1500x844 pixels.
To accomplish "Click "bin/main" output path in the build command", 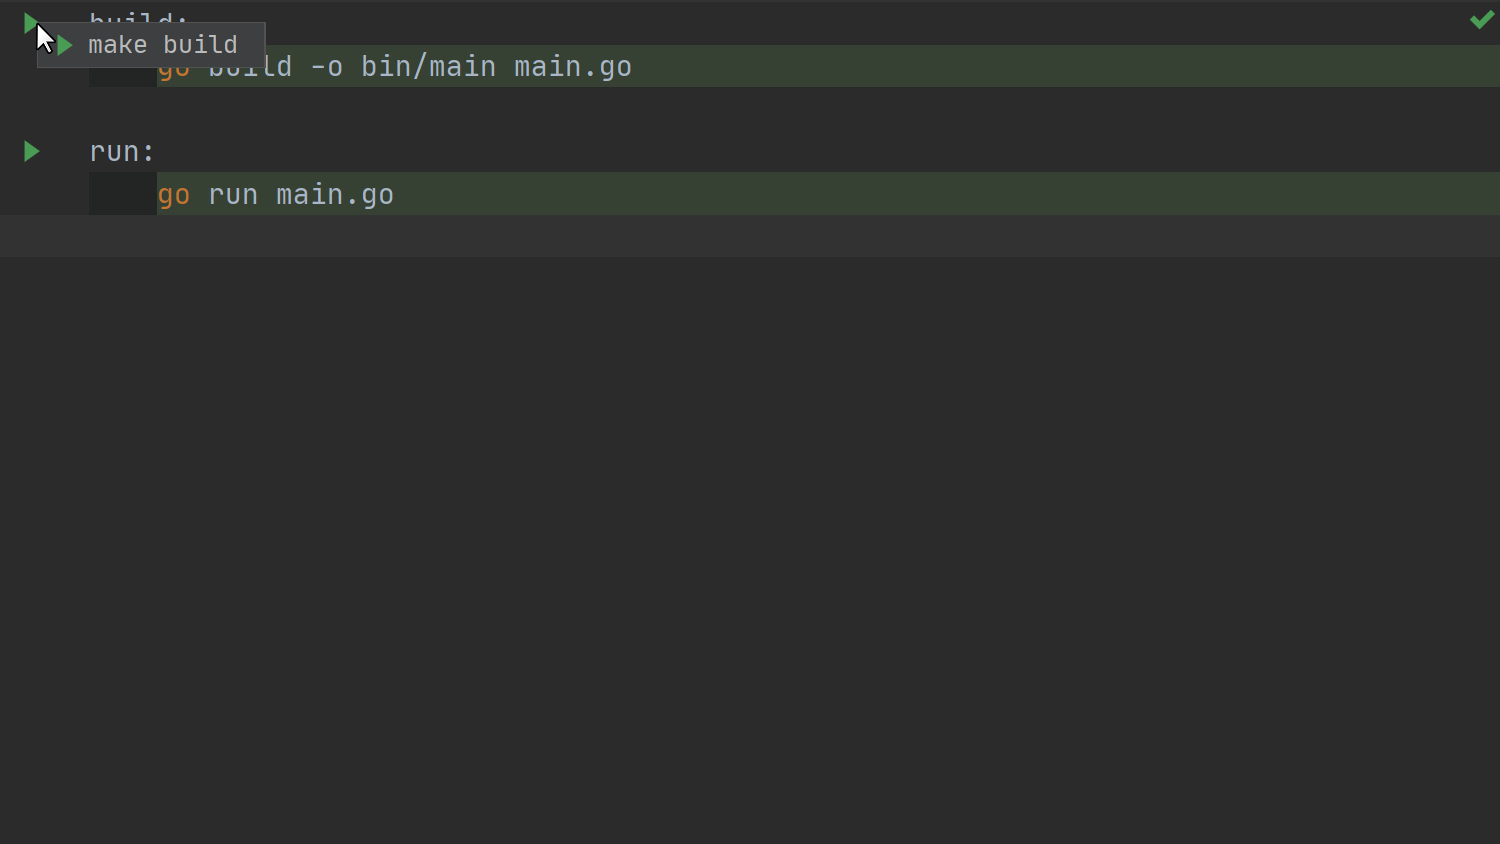I will tap(428, 67).
